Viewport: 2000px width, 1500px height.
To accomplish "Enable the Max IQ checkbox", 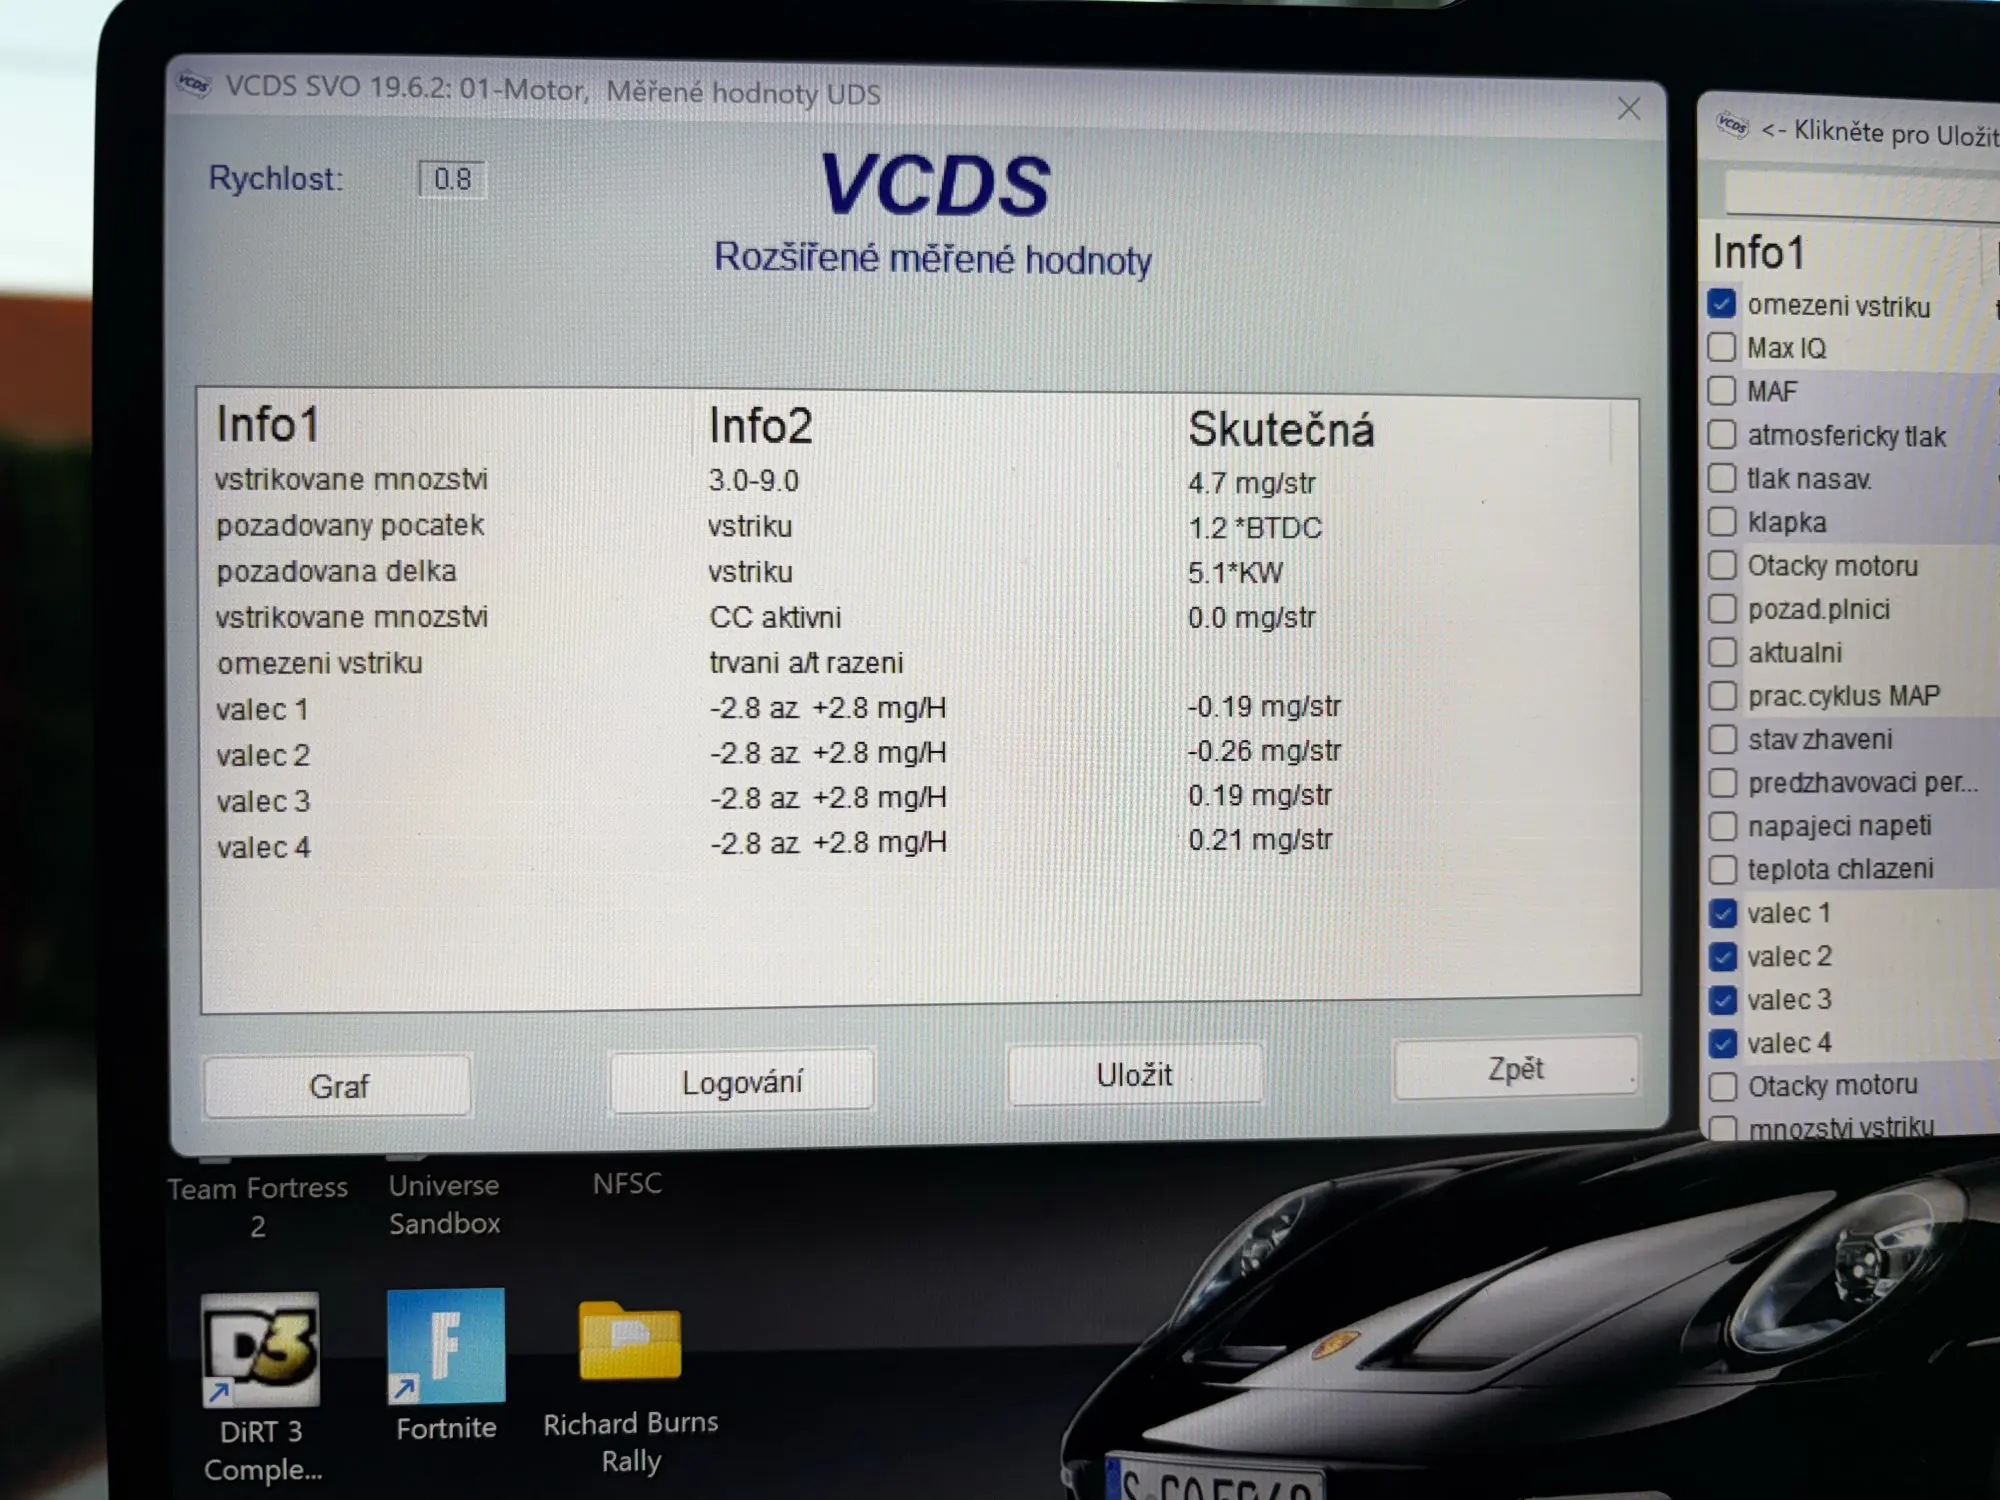I will click(1722, 348).
